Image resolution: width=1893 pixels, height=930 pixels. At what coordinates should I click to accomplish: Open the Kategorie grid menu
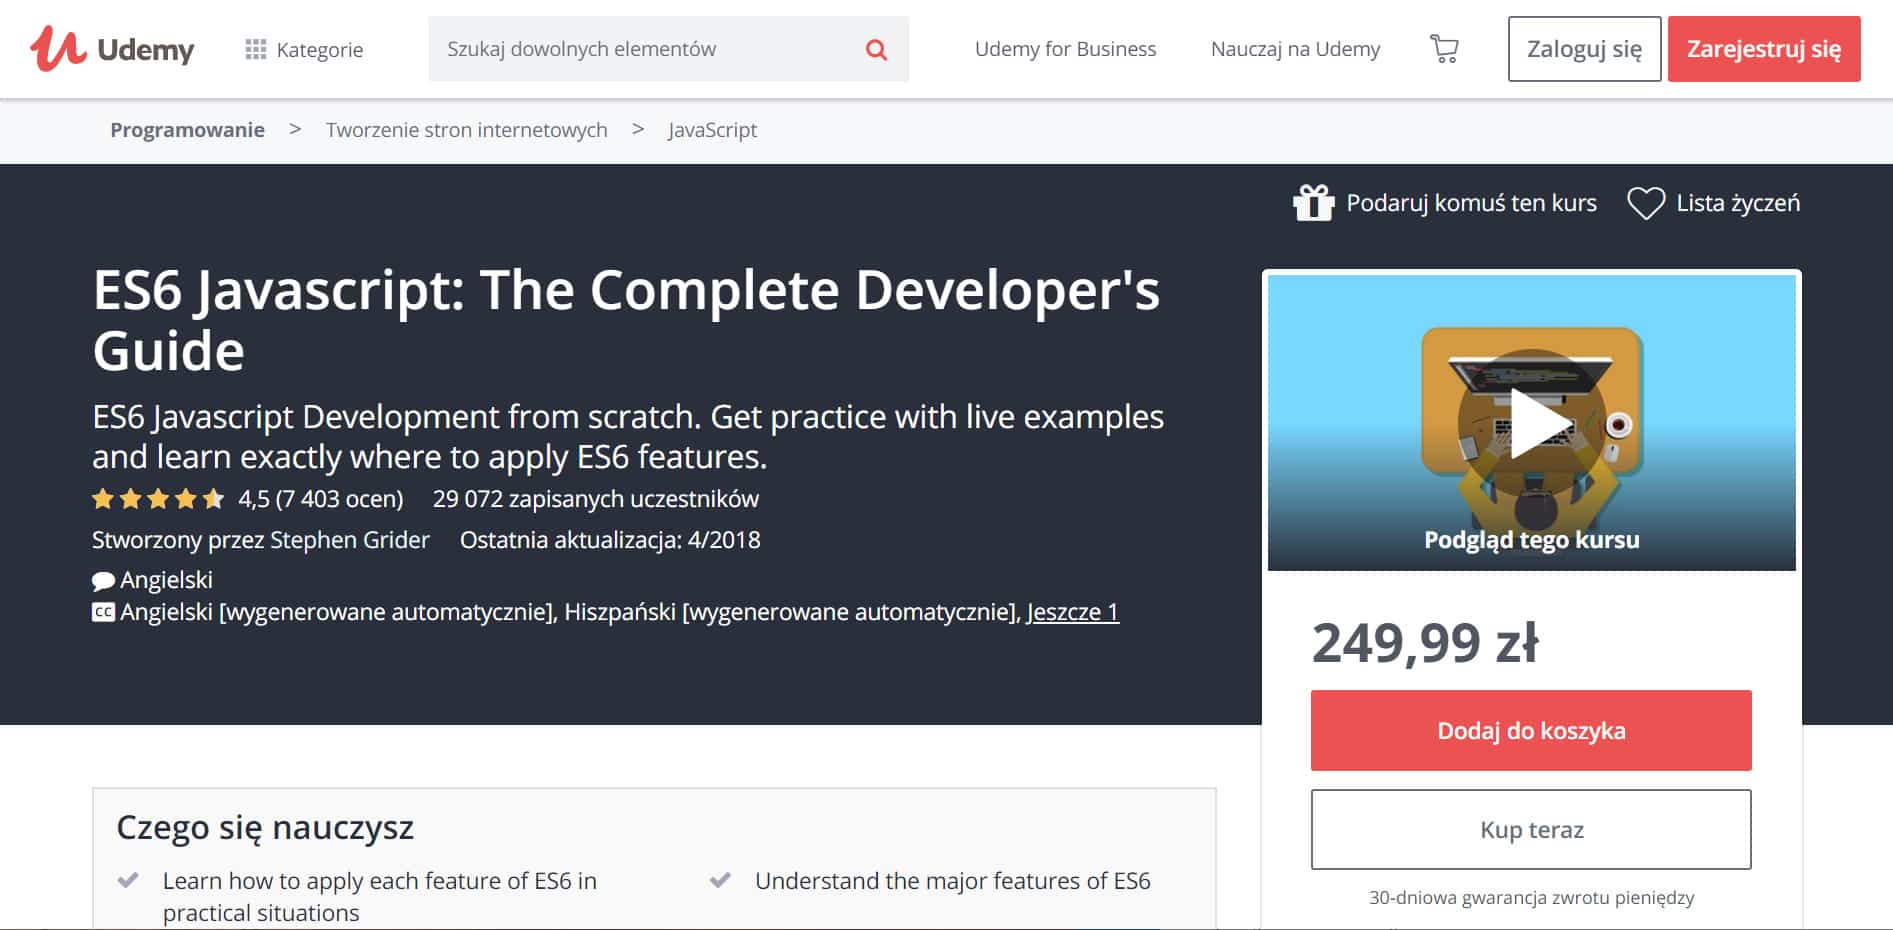tap(304, 49)
